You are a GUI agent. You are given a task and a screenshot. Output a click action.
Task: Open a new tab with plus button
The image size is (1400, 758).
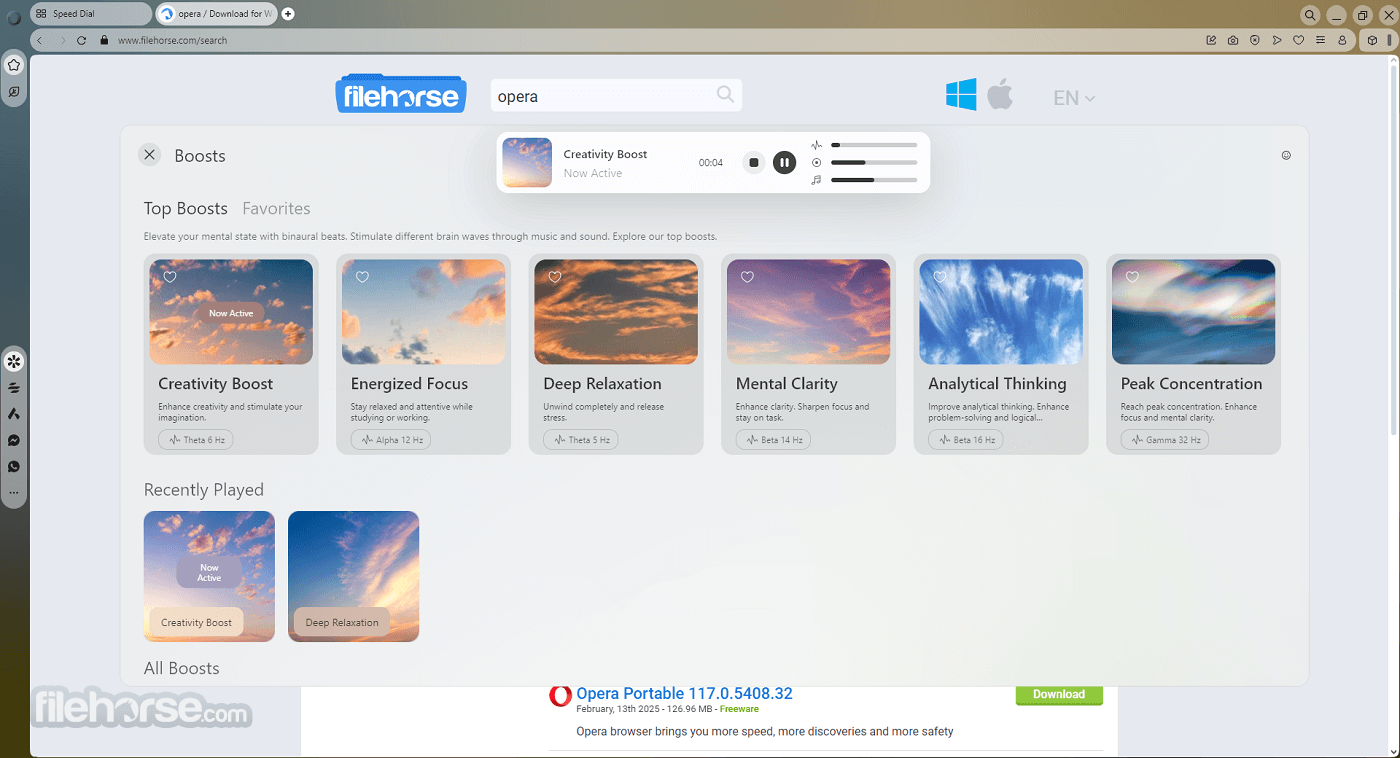[288, 14]
